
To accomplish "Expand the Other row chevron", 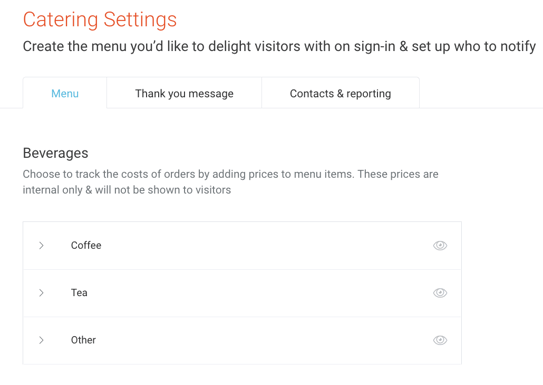I will click(x=41, y=340).
